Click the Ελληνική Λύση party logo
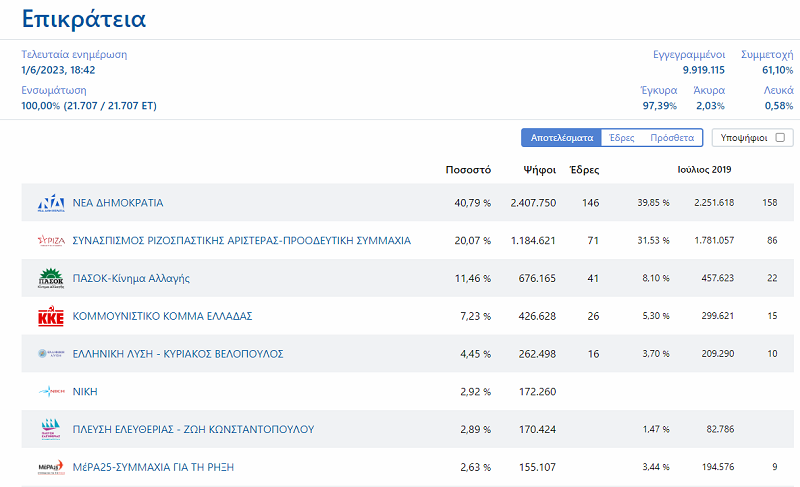The height and width of the screenshot is (487, 800). [x=51, y=353]
